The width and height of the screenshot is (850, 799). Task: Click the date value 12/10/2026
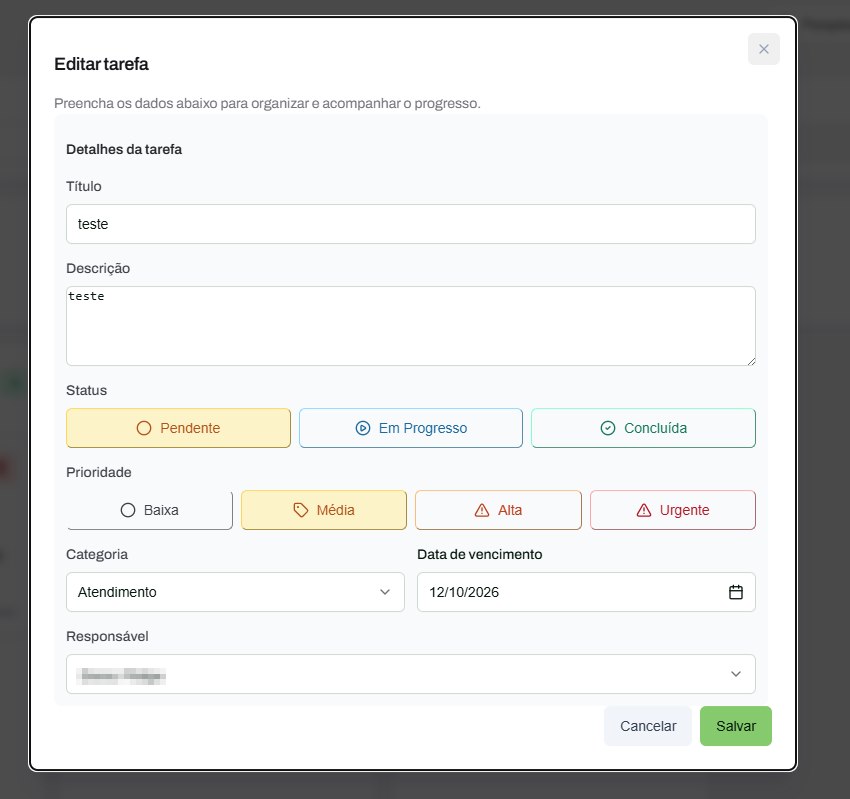pyautogui.click(x=464, y=592)
